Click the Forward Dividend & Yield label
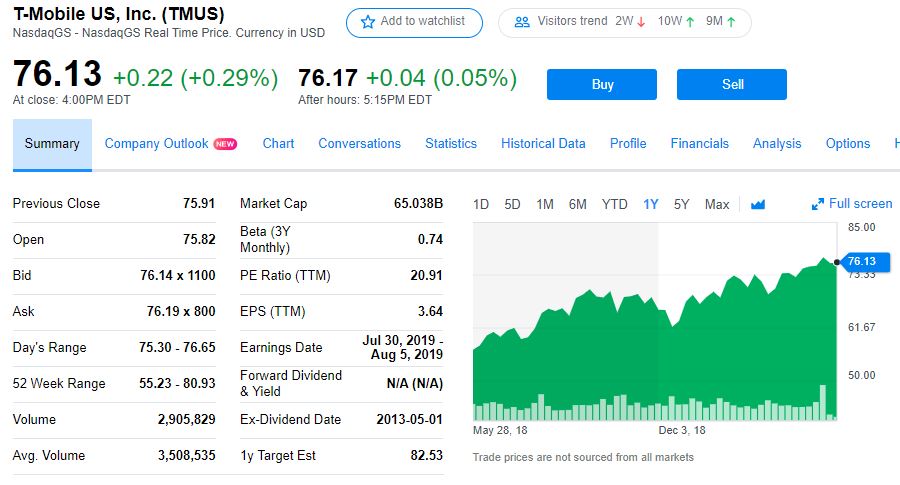Screen dimensions: 900x485 point(291,383)
